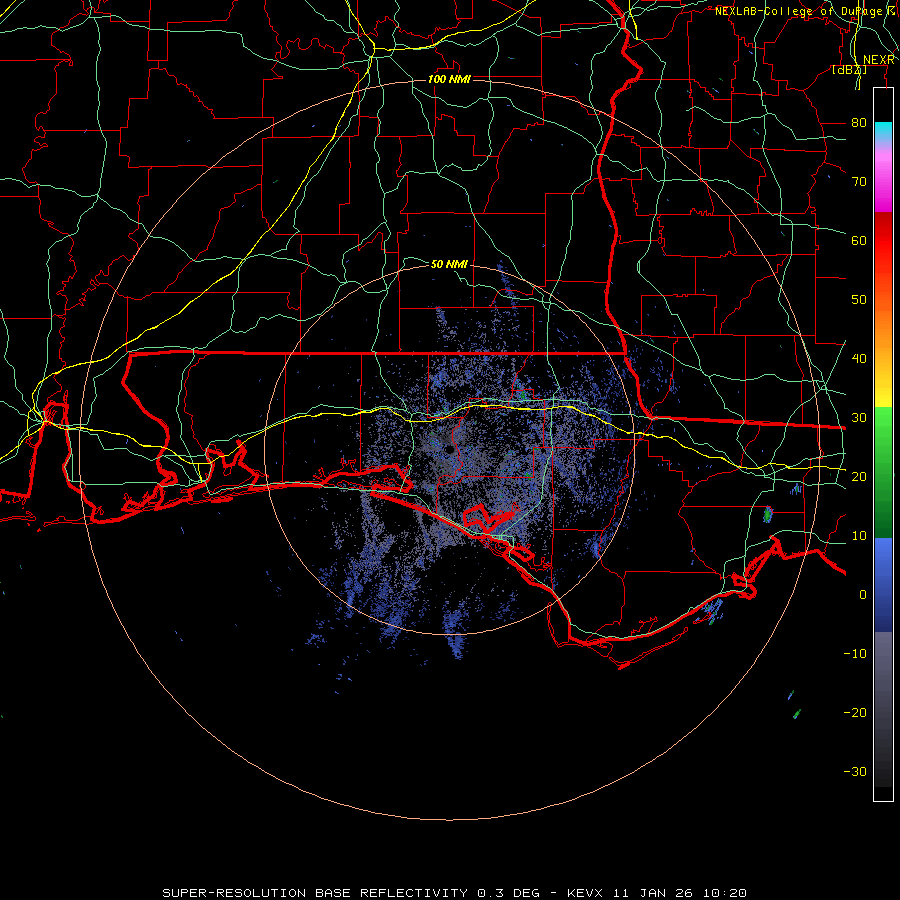Click the -30 value on the dBZ scale

pos(855,771)
